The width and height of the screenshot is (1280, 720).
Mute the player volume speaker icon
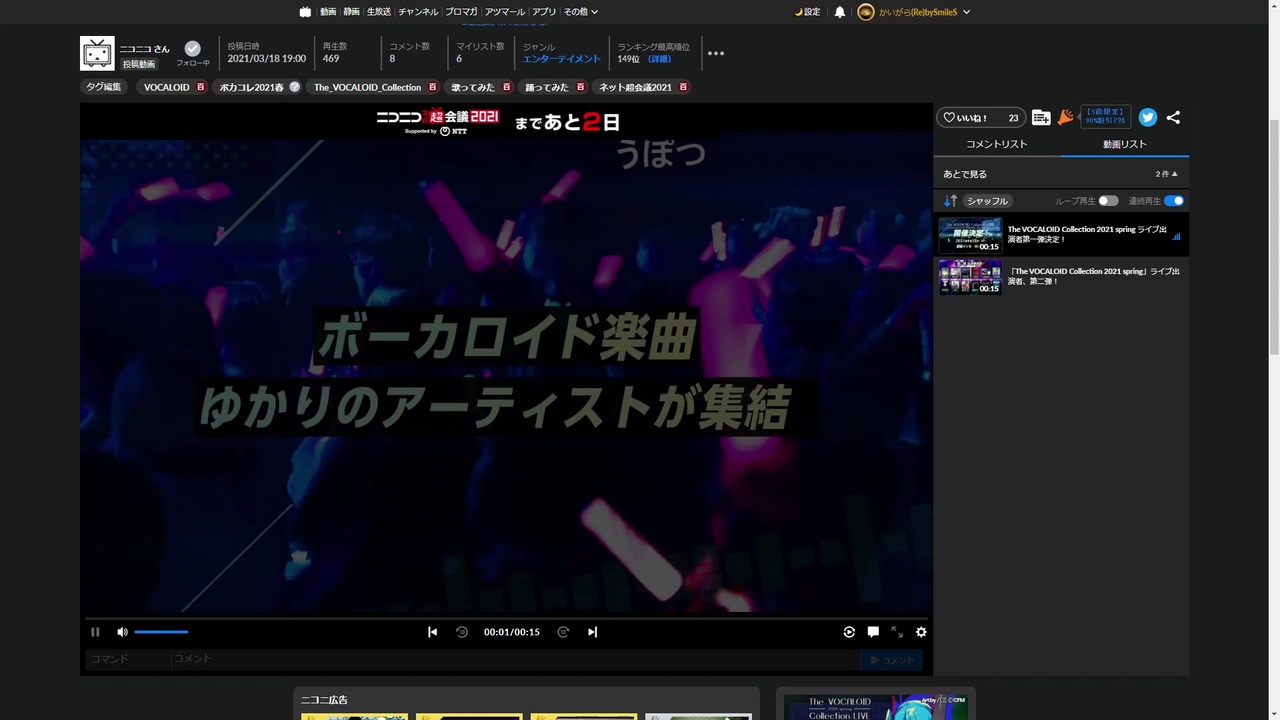(122, 632)
